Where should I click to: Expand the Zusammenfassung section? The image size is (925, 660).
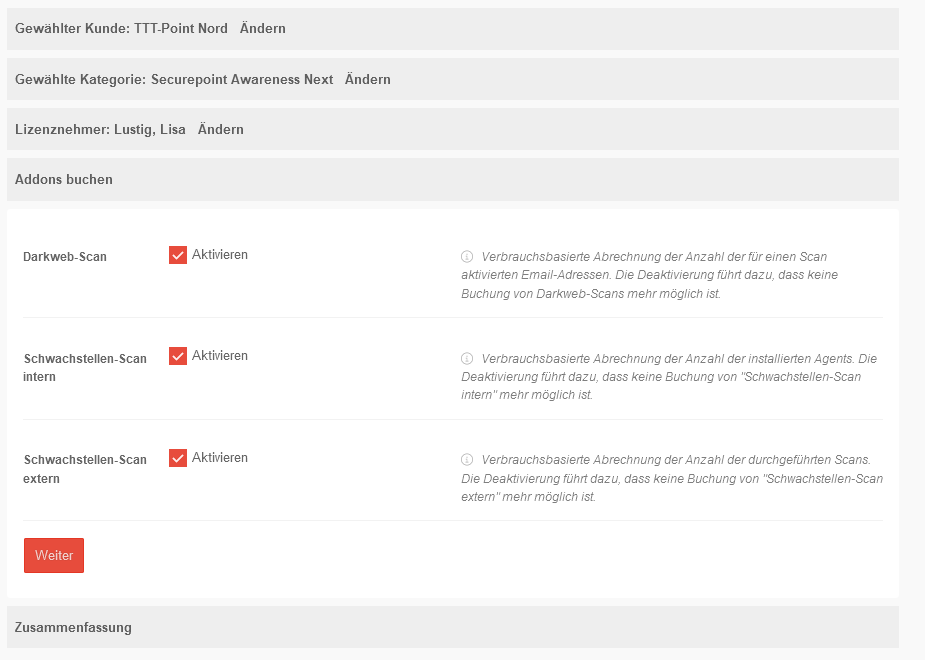click(73, 627)
